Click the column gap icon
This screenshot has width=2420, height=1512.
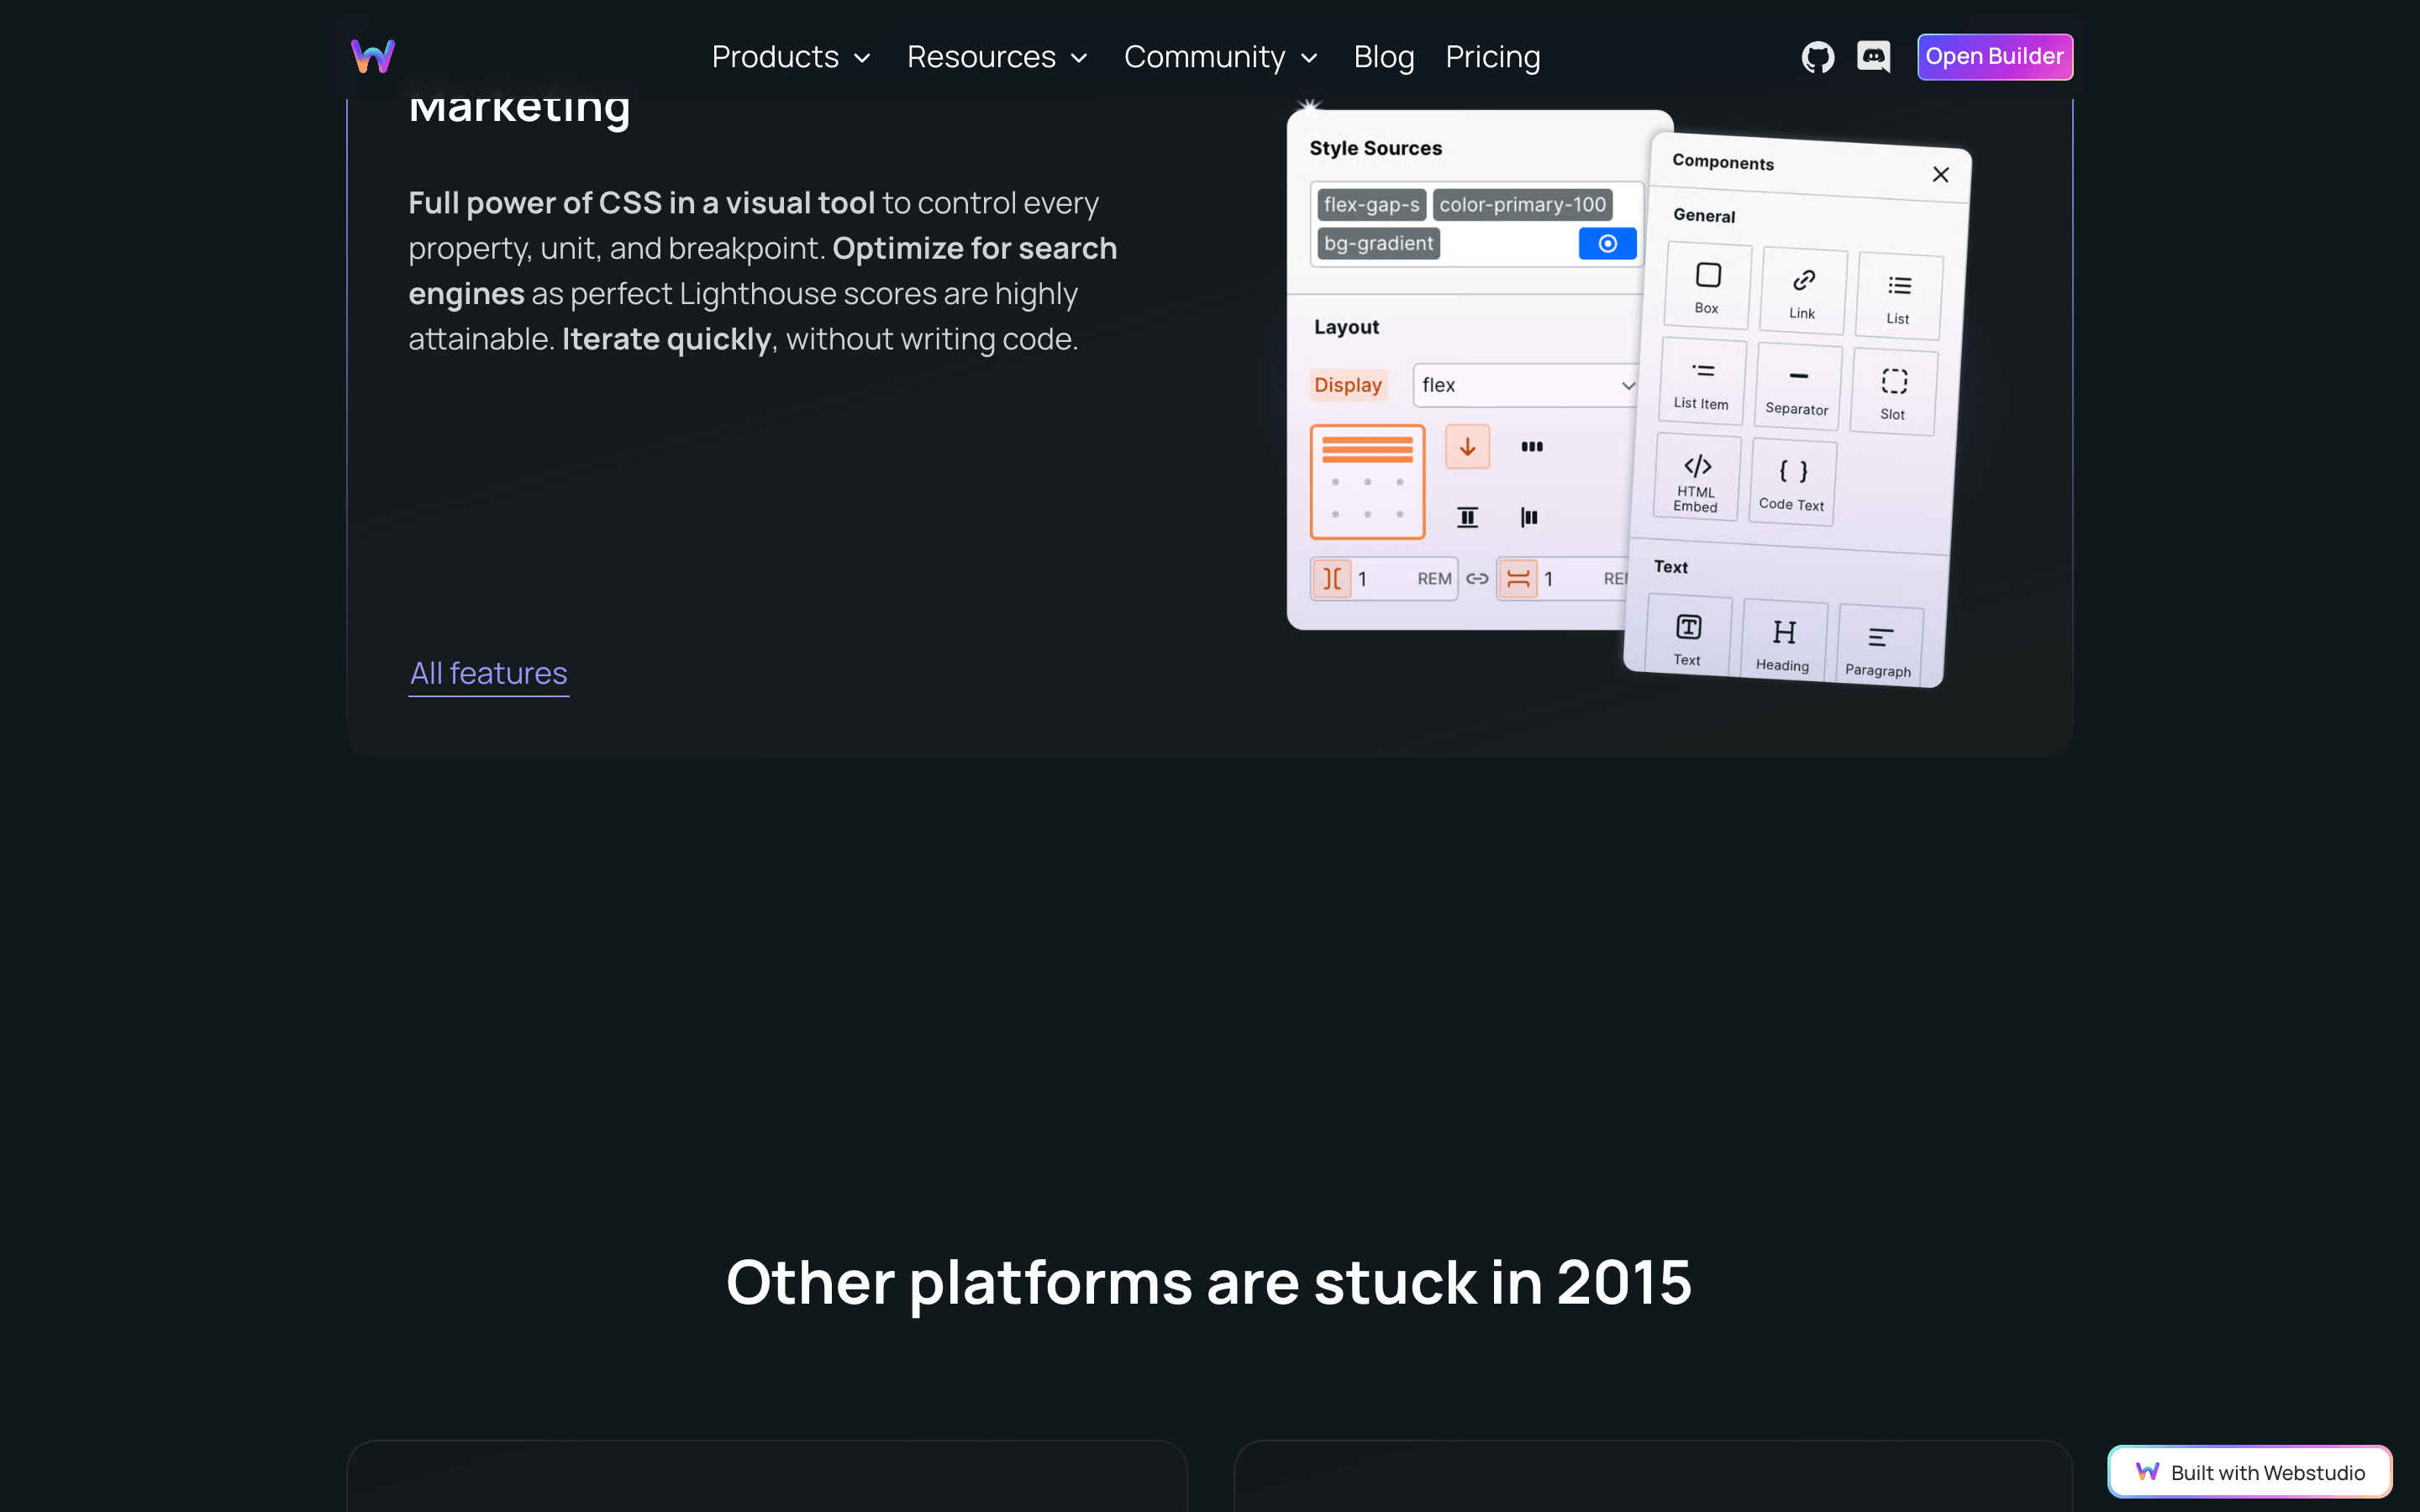1332,579
